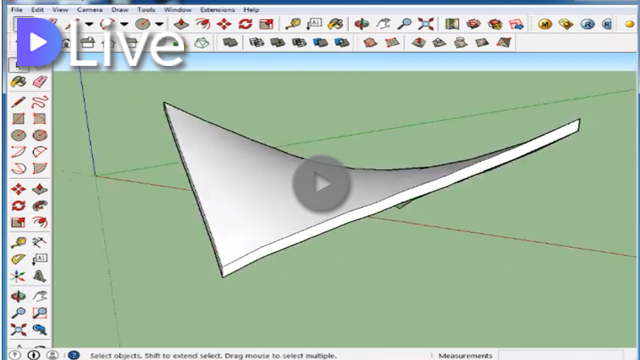The height and width of the screenshot is (360, 640).
Task: Select the Offset tool in left toolbar
Action: click(40, 222)
